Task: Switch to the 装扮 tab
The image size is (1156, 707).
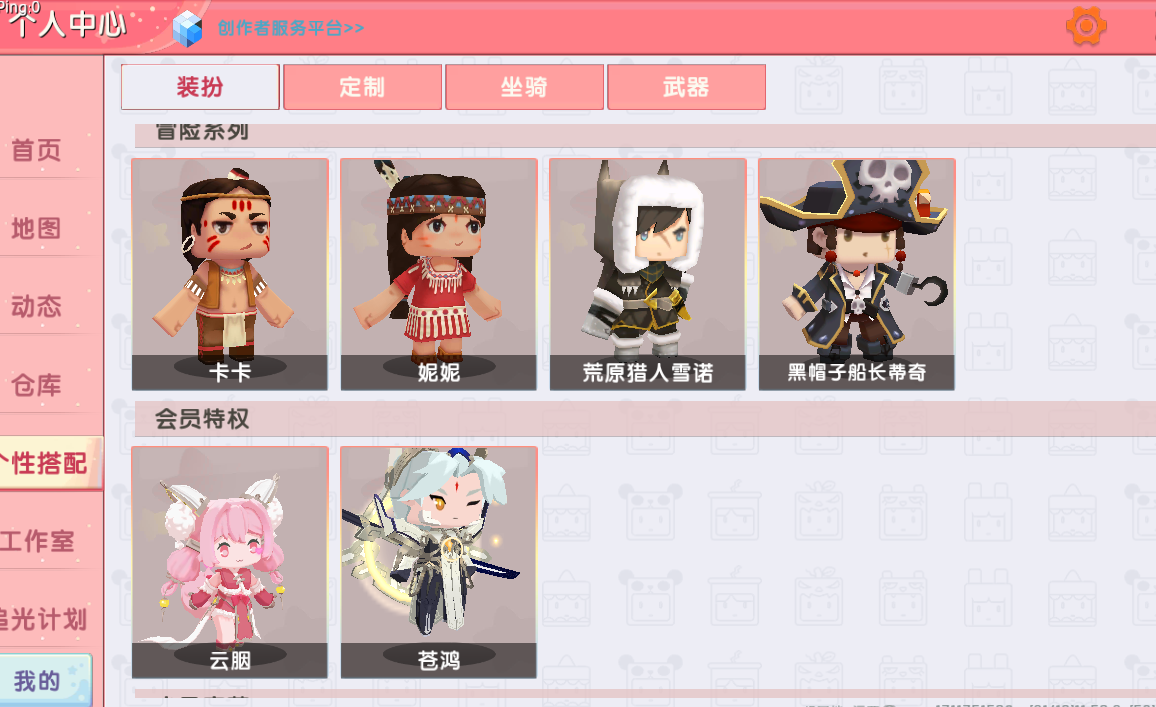Action: click(x=200, y=87)
